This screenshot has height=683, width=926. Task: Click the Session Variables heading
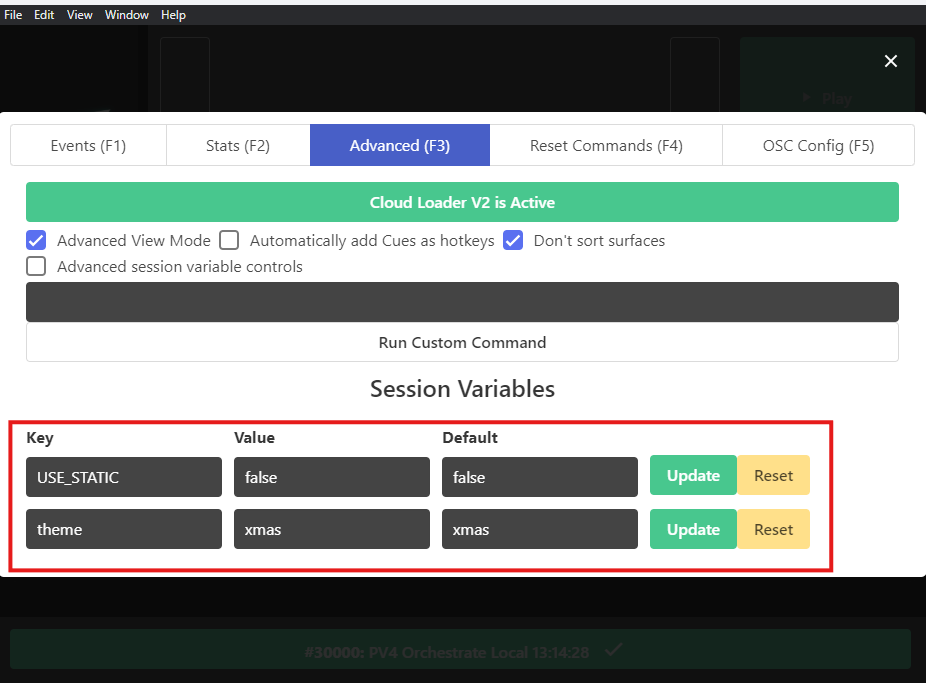462,389
